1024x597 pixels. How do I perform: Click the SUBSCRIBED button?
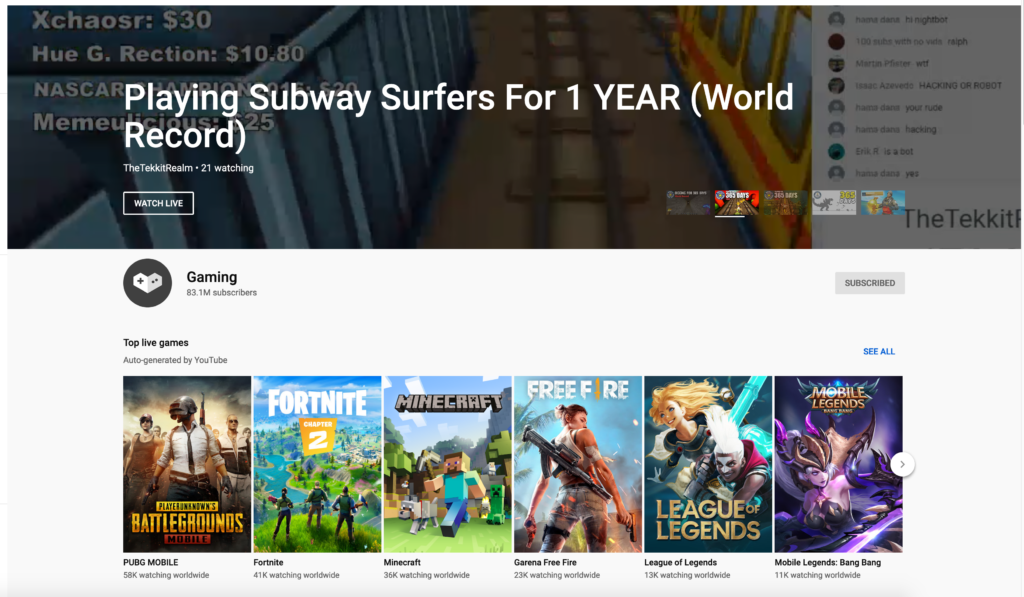pyautogui.click(x=869, y=283)
